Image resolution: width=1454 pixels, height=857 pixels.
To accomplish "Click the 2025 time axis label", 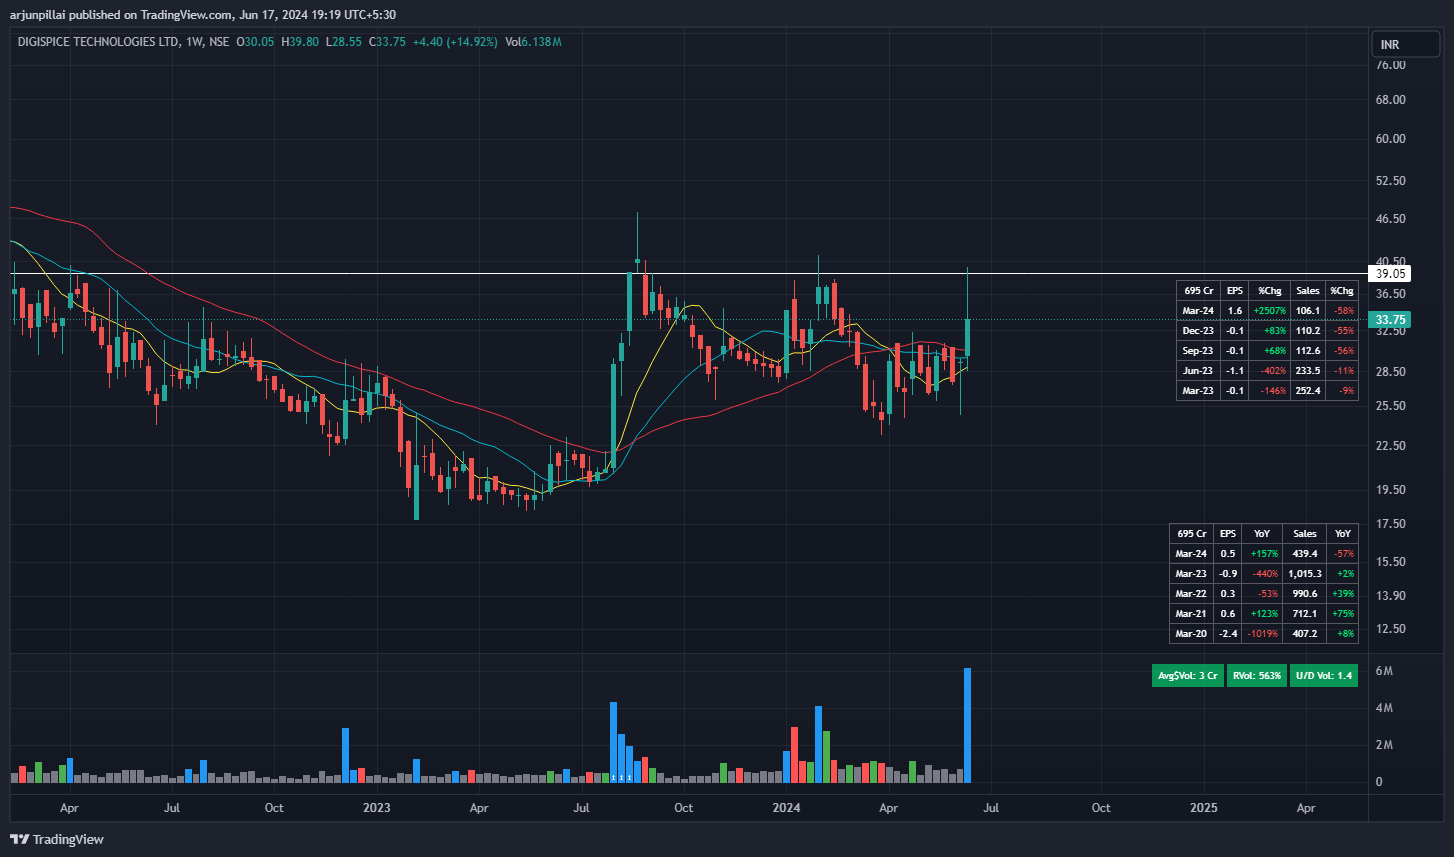I will tap(1204, 807).
